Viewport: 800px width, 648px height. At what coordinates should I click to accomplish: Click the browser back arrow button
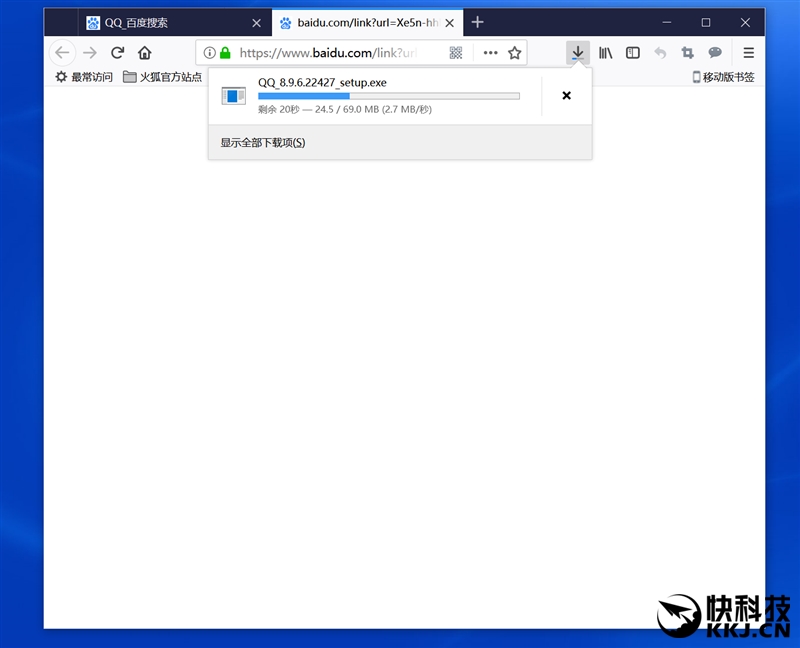point(62,53)
